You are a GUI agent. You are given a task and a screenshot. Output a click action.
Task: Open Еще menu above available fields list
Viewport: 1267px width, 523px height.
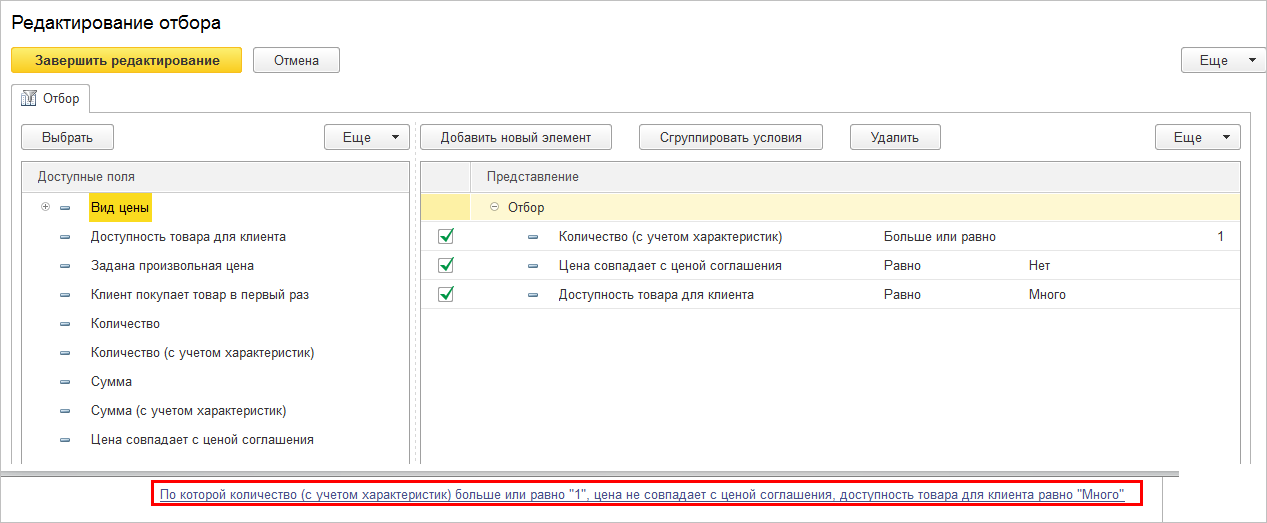pos(366,137)
